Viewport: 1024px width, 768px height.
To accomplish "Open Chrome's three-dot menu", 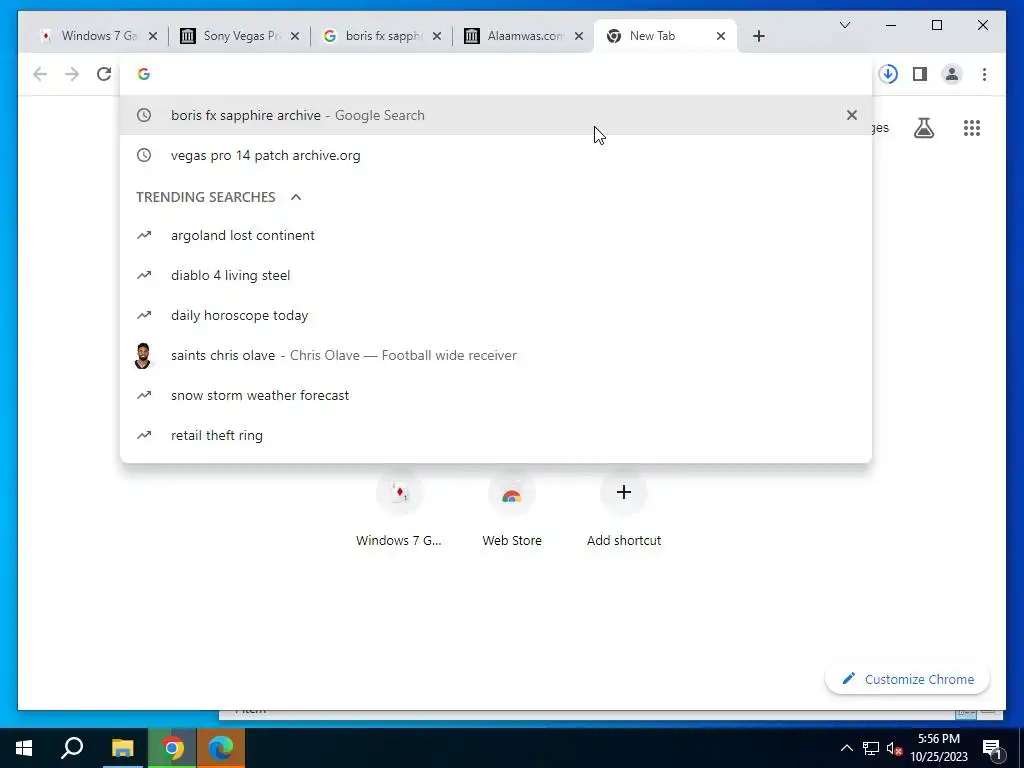I will pos(984,74).
